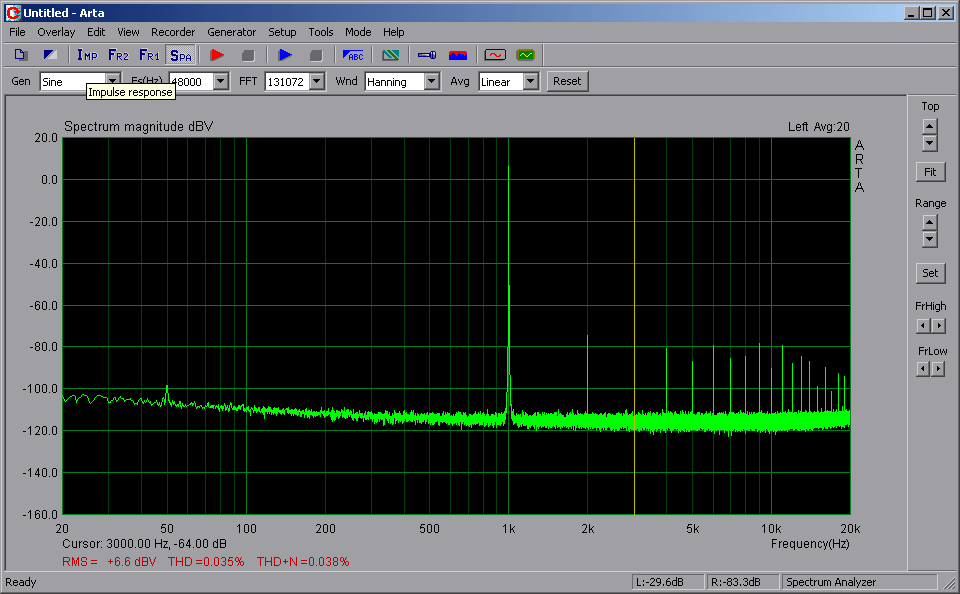Click the red time waveform display icon

click(x=495, y=55)
